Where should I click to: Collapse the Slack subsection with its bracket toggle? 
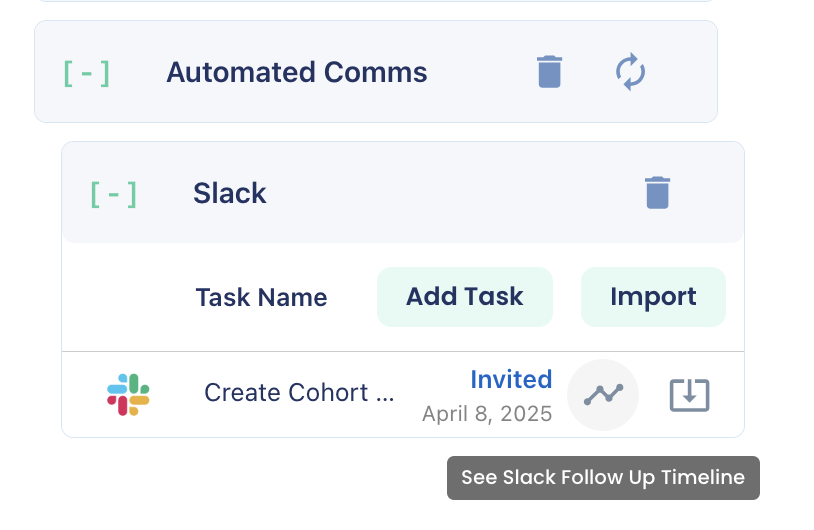click(113, 194)
